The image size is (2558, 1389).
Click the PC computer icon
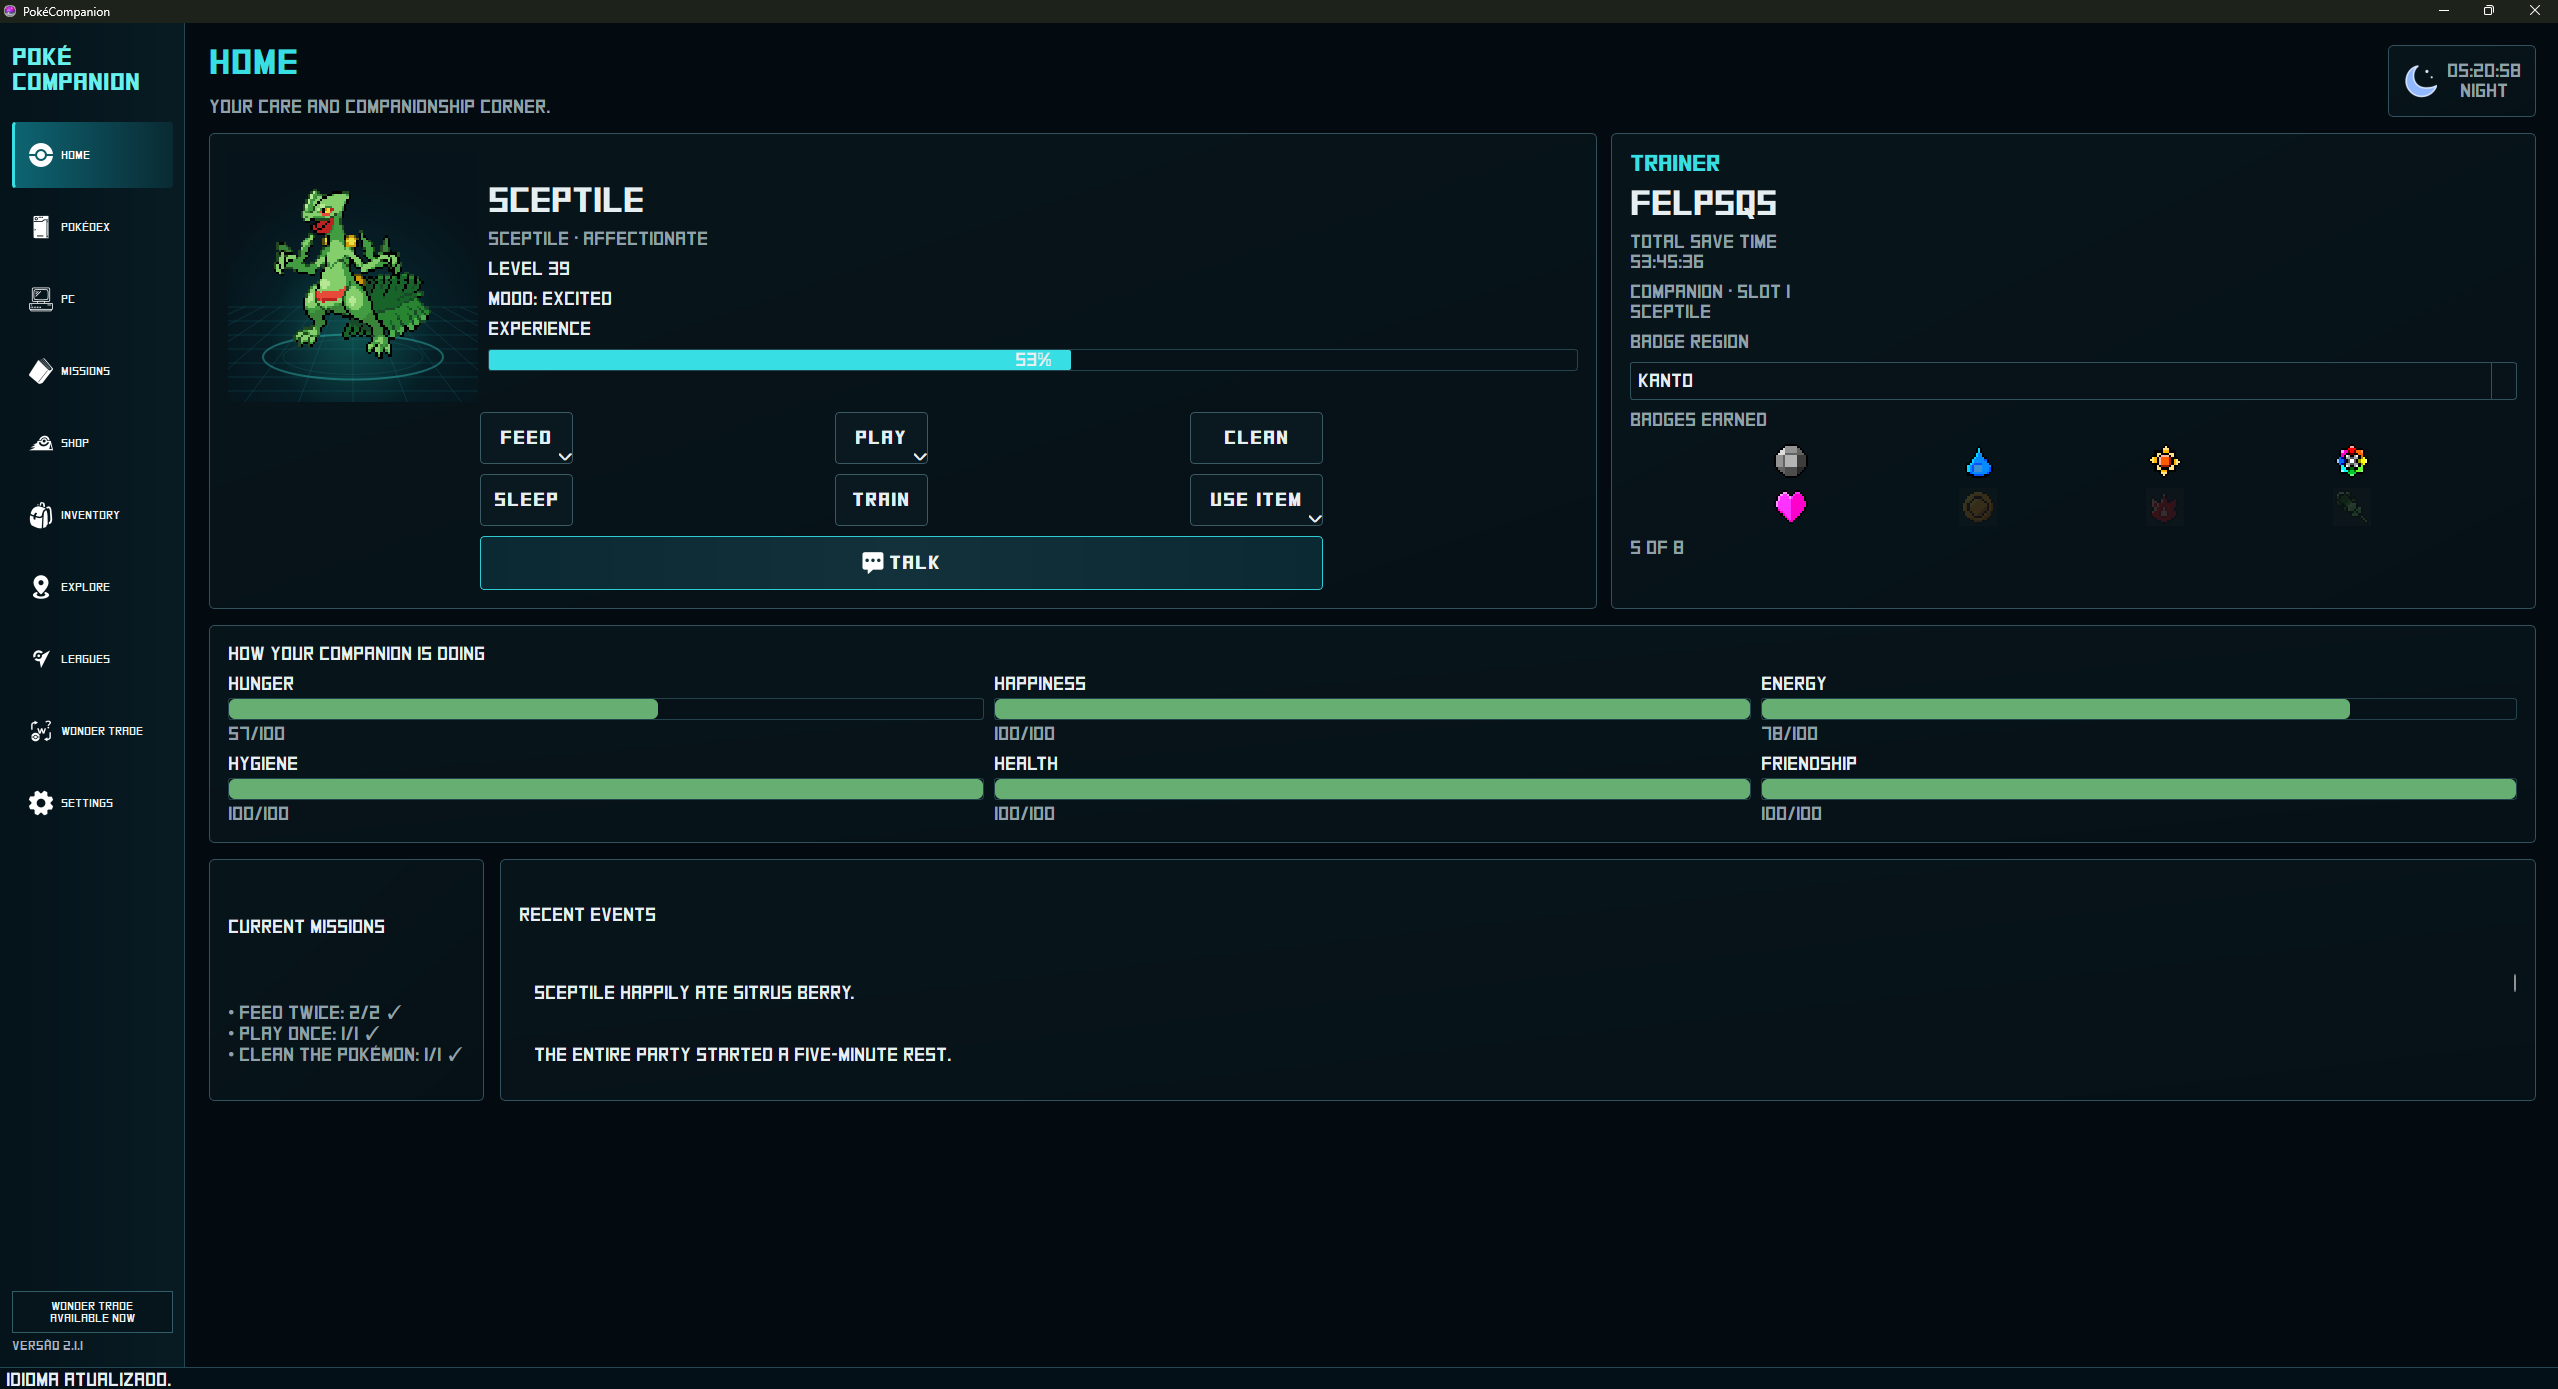[41, 299]
